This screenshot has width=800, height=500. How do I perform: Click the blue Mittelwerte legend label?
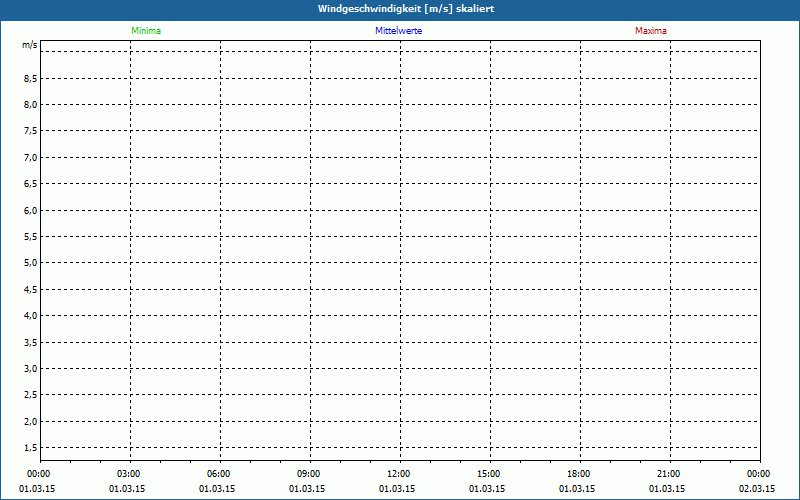click(x=398, y=31)
